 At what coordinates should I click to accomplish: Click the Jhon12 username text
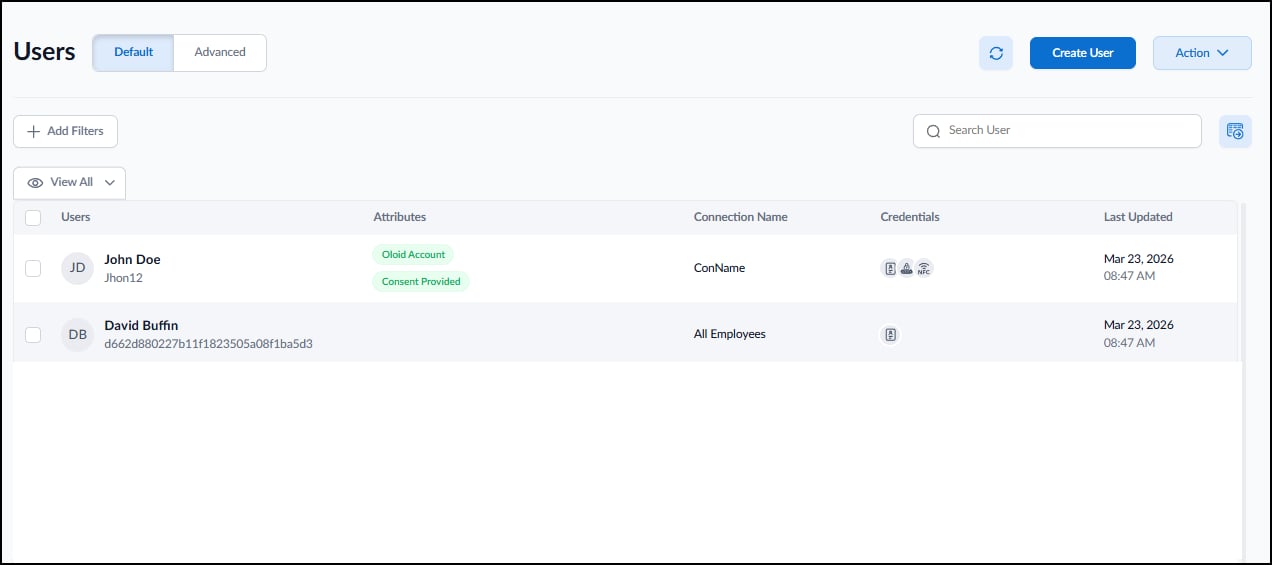coord(123,278)
